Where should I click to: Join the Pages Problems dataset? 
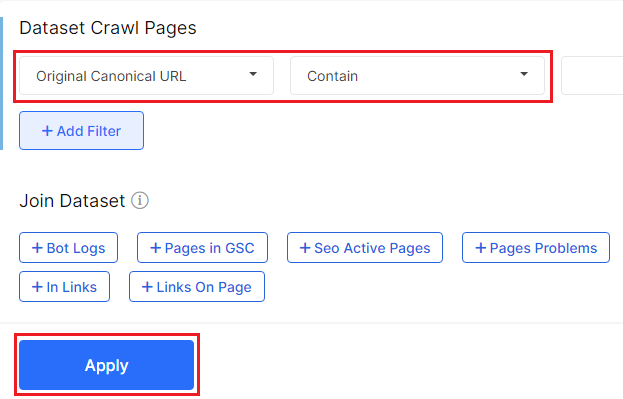pyautogui.click(x=536, y=248)
